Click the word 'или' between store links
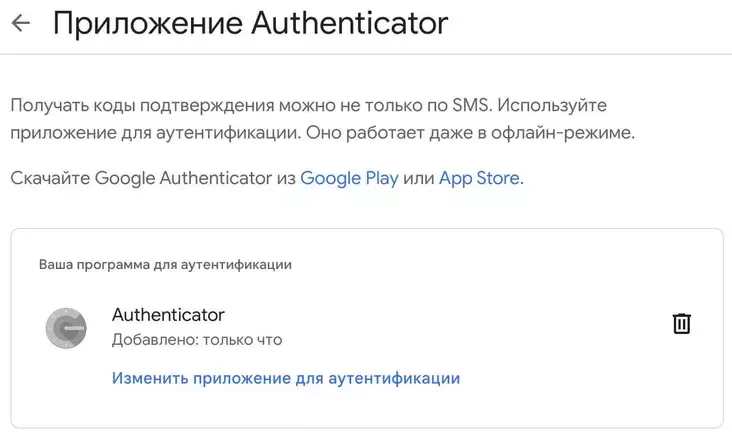The width and height of the screenshot is (732, 440). tap(419, 179)
